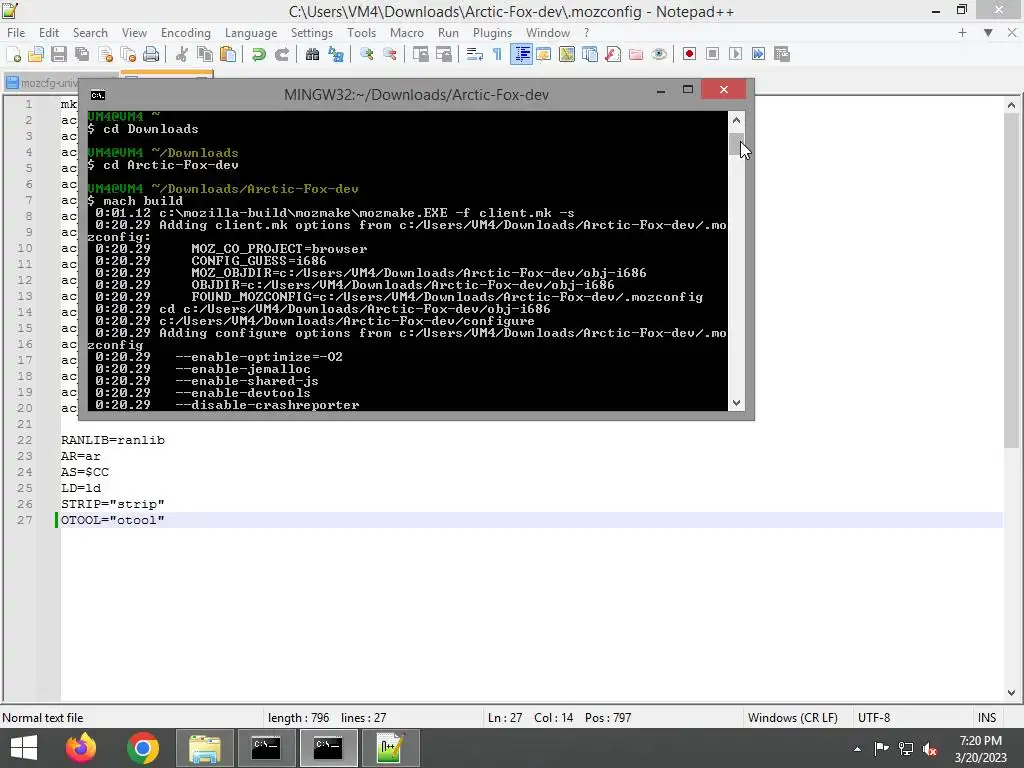
Task: Click the New file toolbar icon
Action: 13,54
